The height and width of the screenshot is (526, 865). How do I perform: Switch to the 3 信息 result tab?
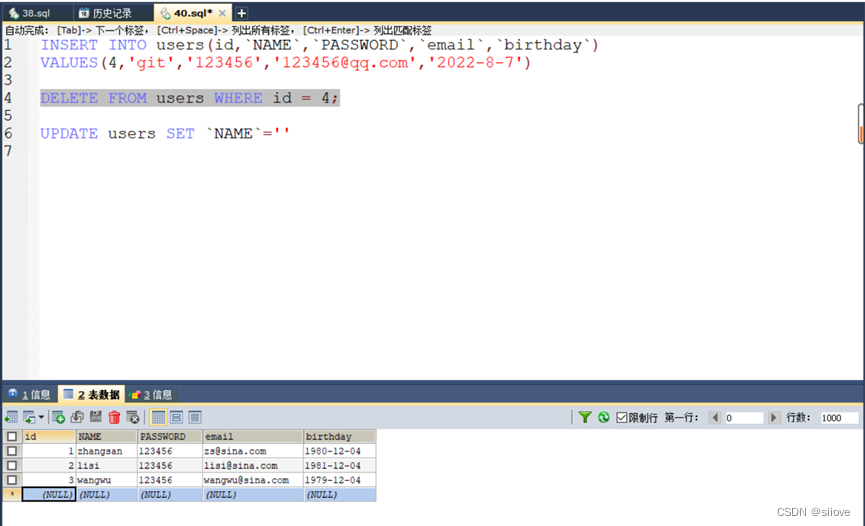pyautogui.click(x=151, y=394)
